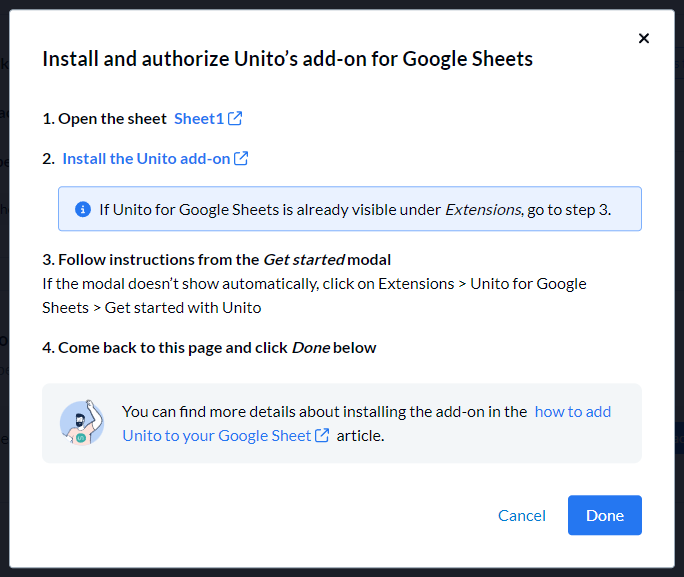
Task: Click the italic Extensions word in the info banner
Action: click(483, 209)
